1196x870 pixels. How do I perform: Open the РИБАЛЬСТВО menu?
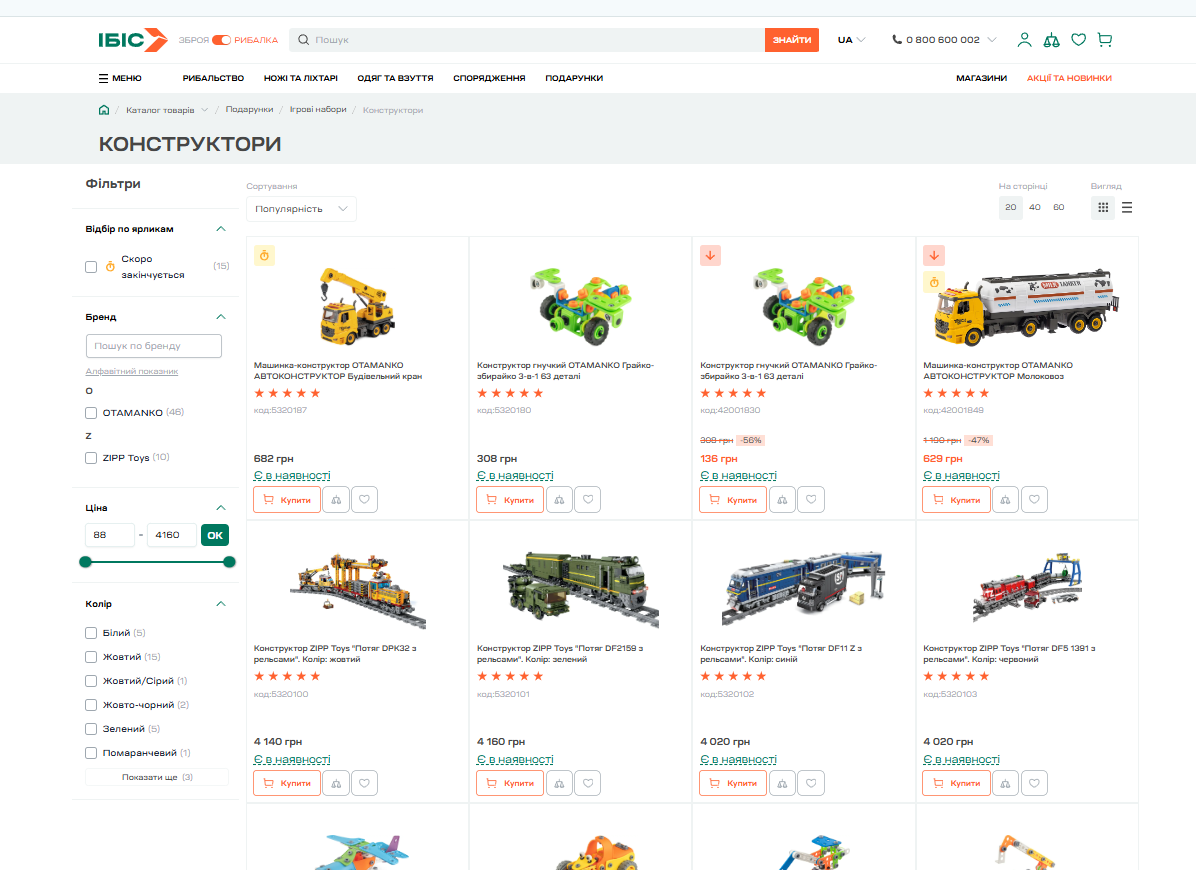coord(214,78)
